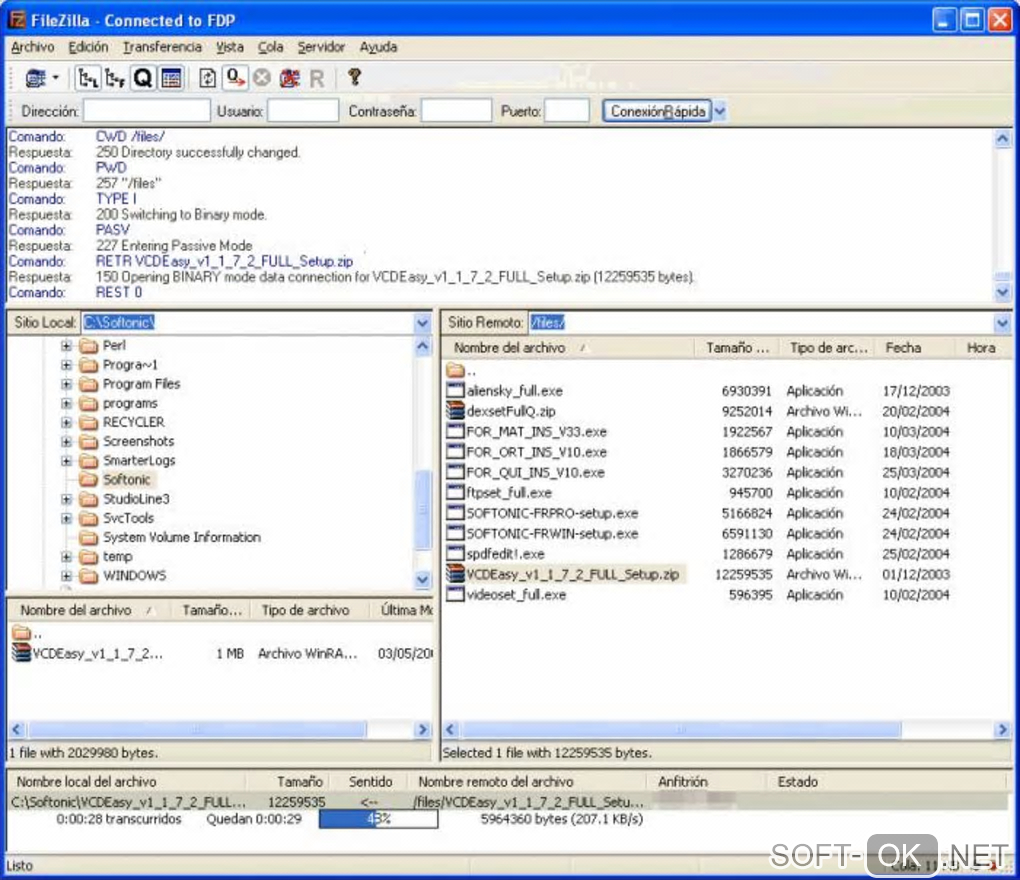Open the Sitio Local path dropdown
1020x880 pixels.
(422, 323)
